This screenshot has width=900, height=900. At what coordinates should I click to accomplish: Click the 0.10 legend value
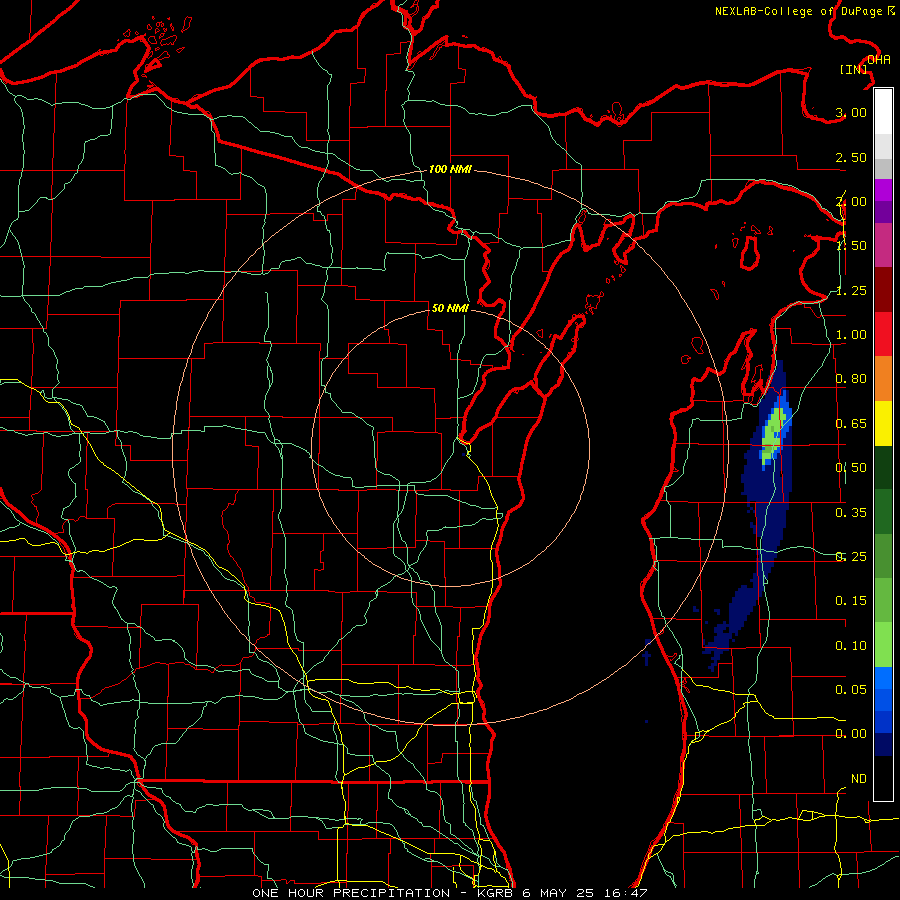point(851,646)
